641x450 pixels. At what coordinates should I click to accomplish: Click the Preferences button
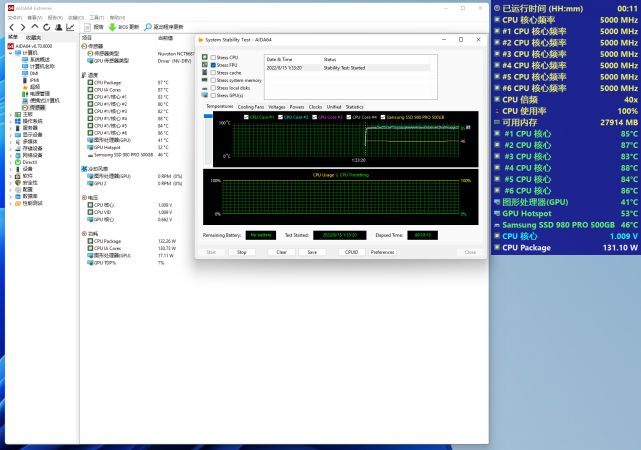382,252
